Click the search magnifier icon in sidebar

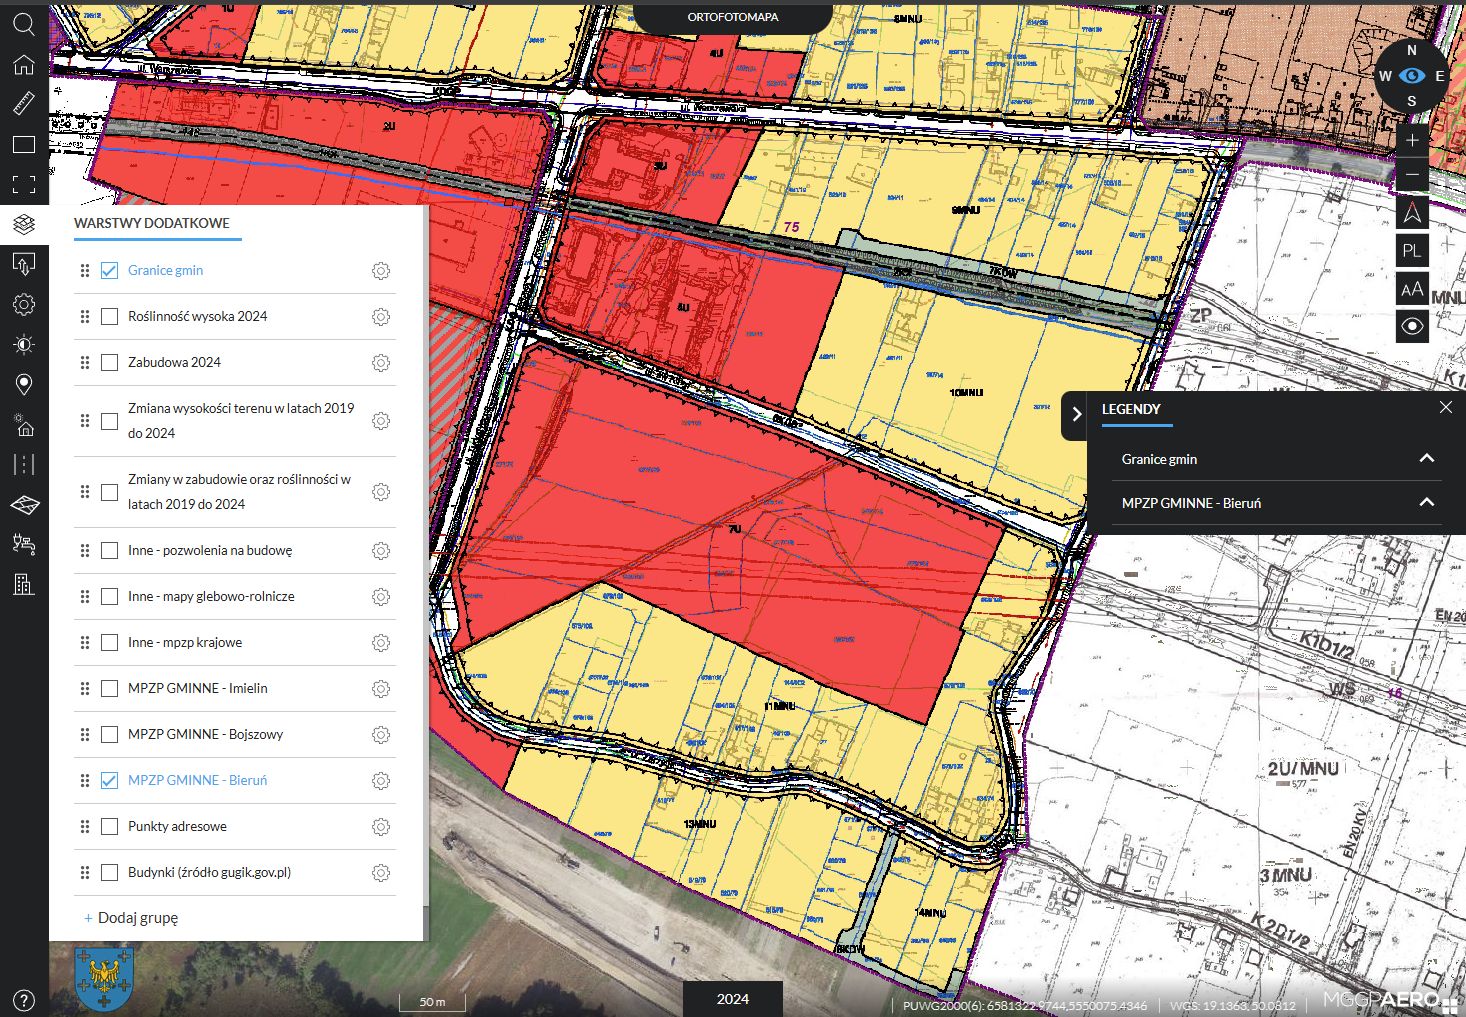pos(24,25)
